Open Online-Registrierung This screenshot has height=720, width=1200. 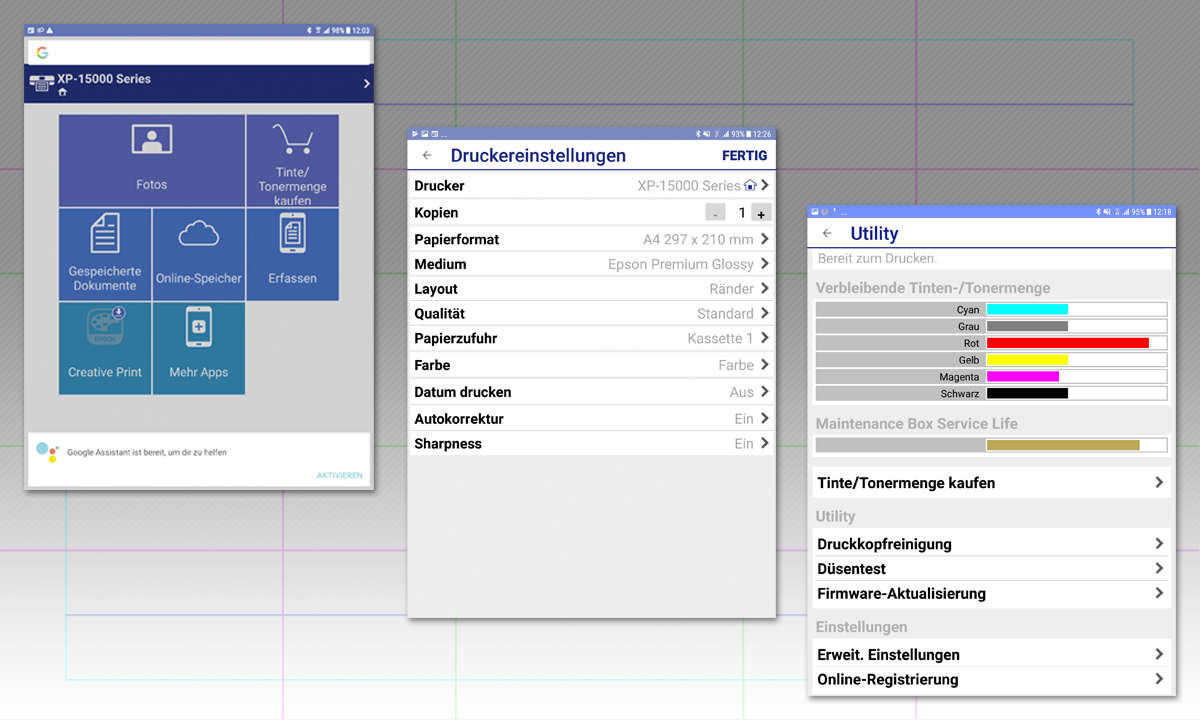tap(991, 679)
